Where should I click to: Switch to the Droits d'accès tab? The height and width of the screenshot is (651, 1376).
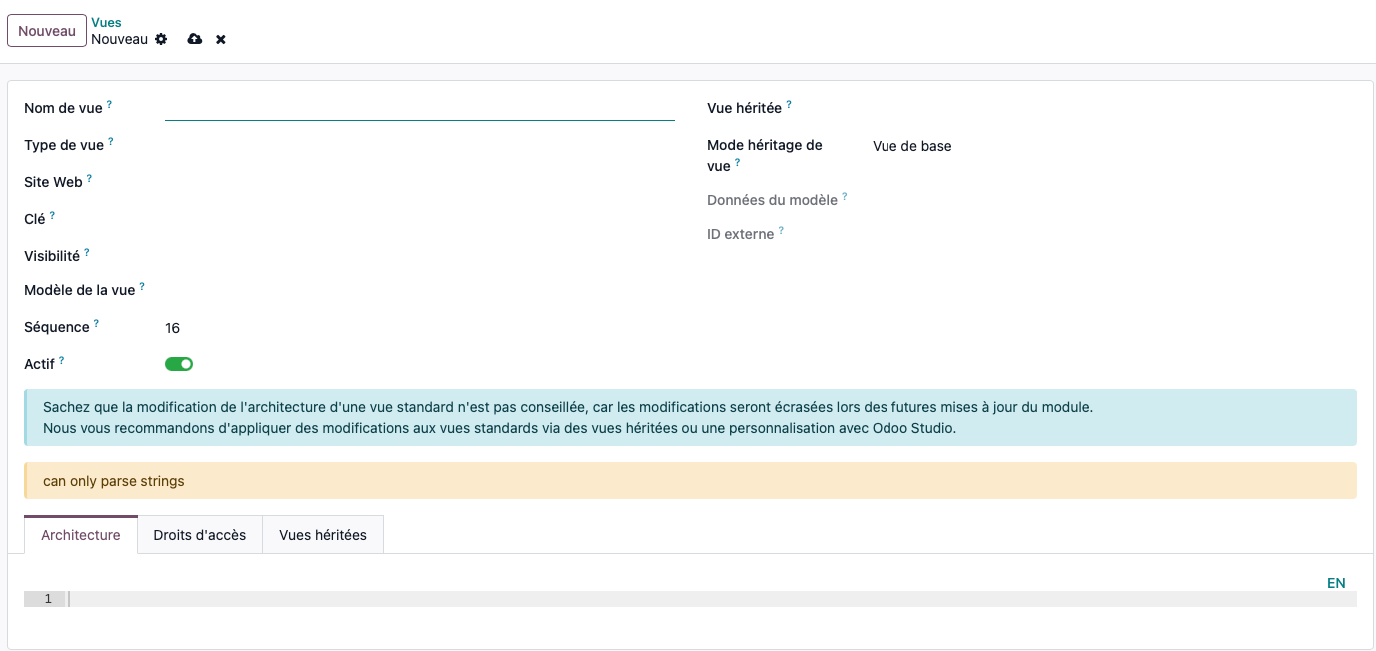[x=200, y=535]
